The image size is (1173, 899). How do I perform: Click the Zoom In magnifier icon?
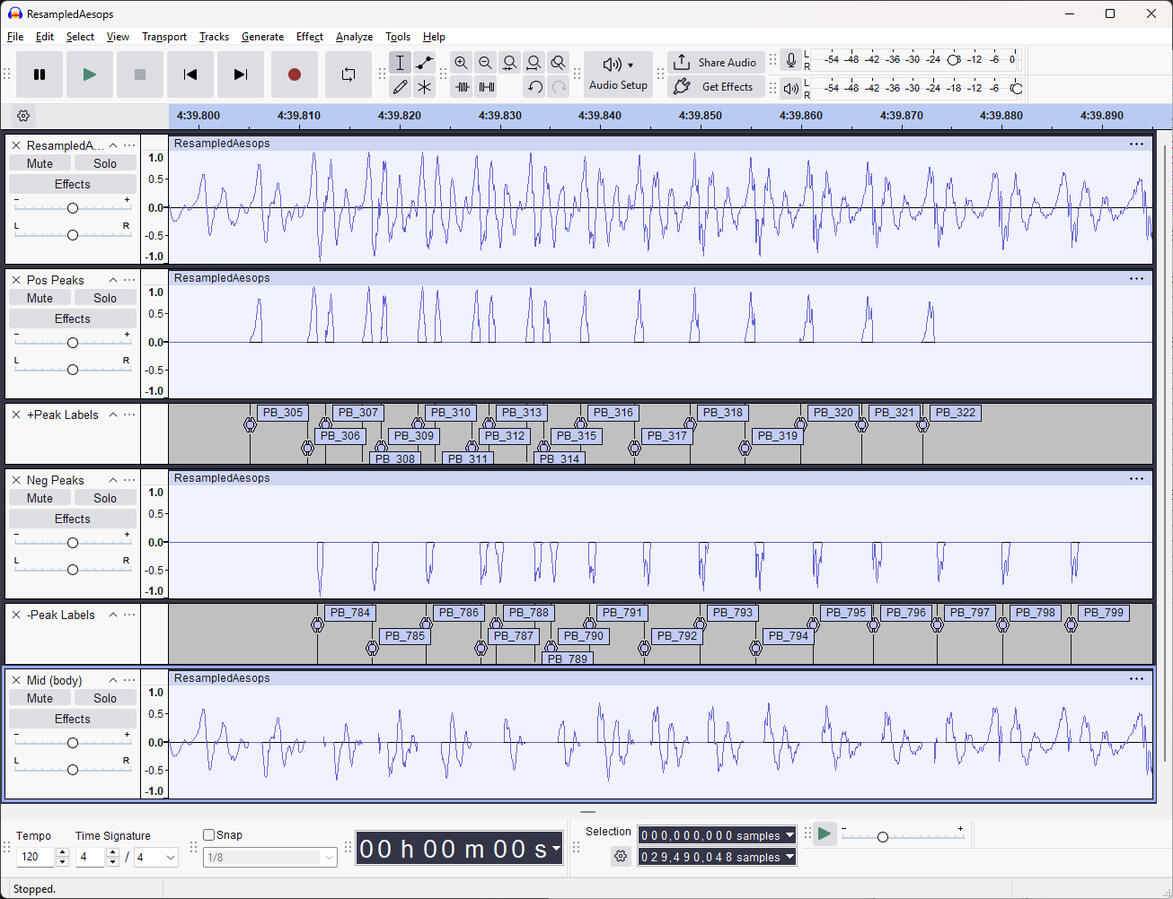pos(461,62)
